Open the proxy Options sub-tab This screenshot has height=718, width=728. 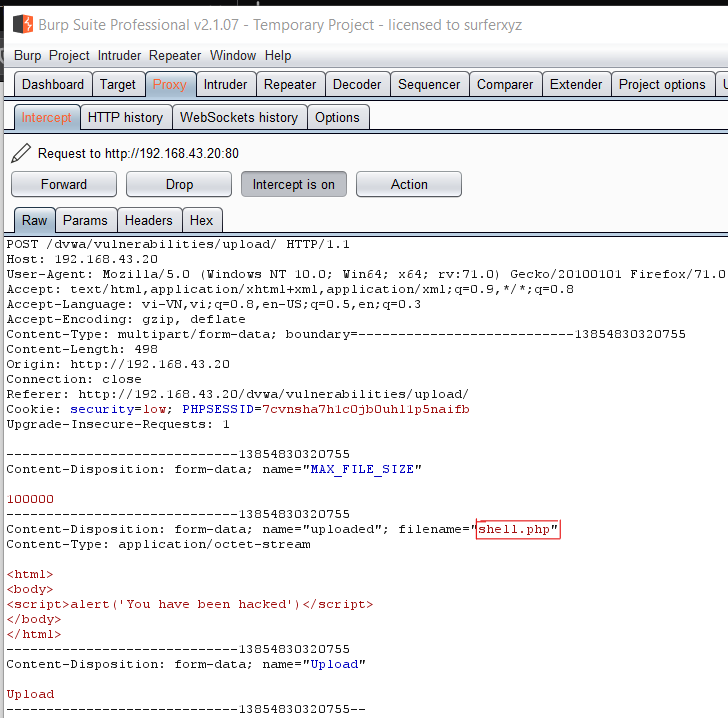tap(338, 117)
